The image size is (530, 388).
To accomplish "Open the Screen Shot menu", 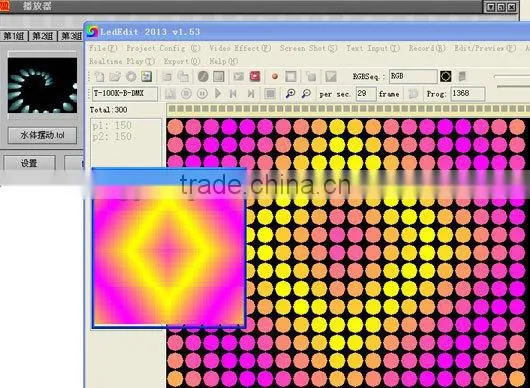I will click(x=309, y=48).
